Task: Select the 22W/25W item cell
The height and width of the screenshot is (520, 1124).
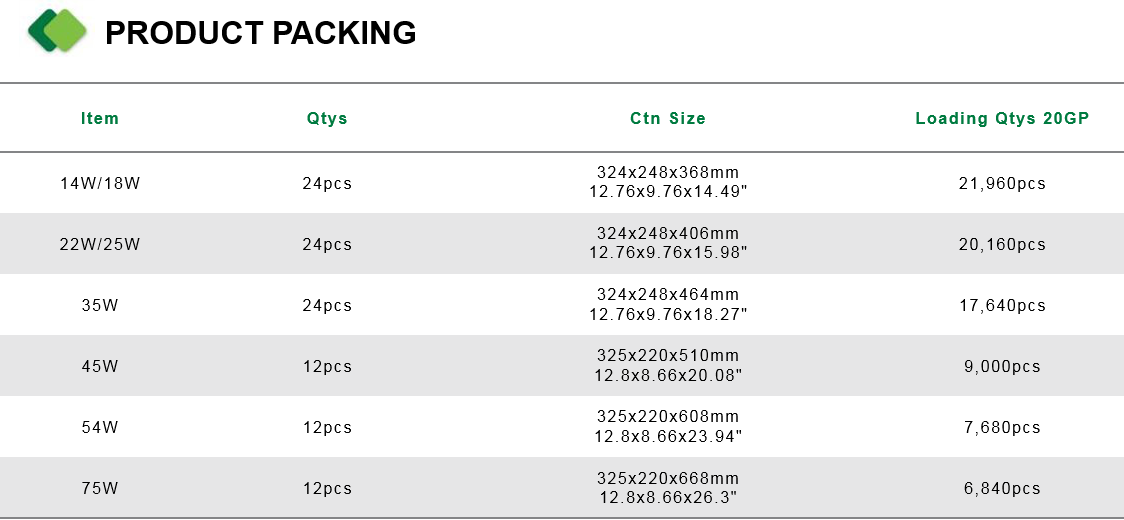Action: pyautogui.click(x=100, y=244)
